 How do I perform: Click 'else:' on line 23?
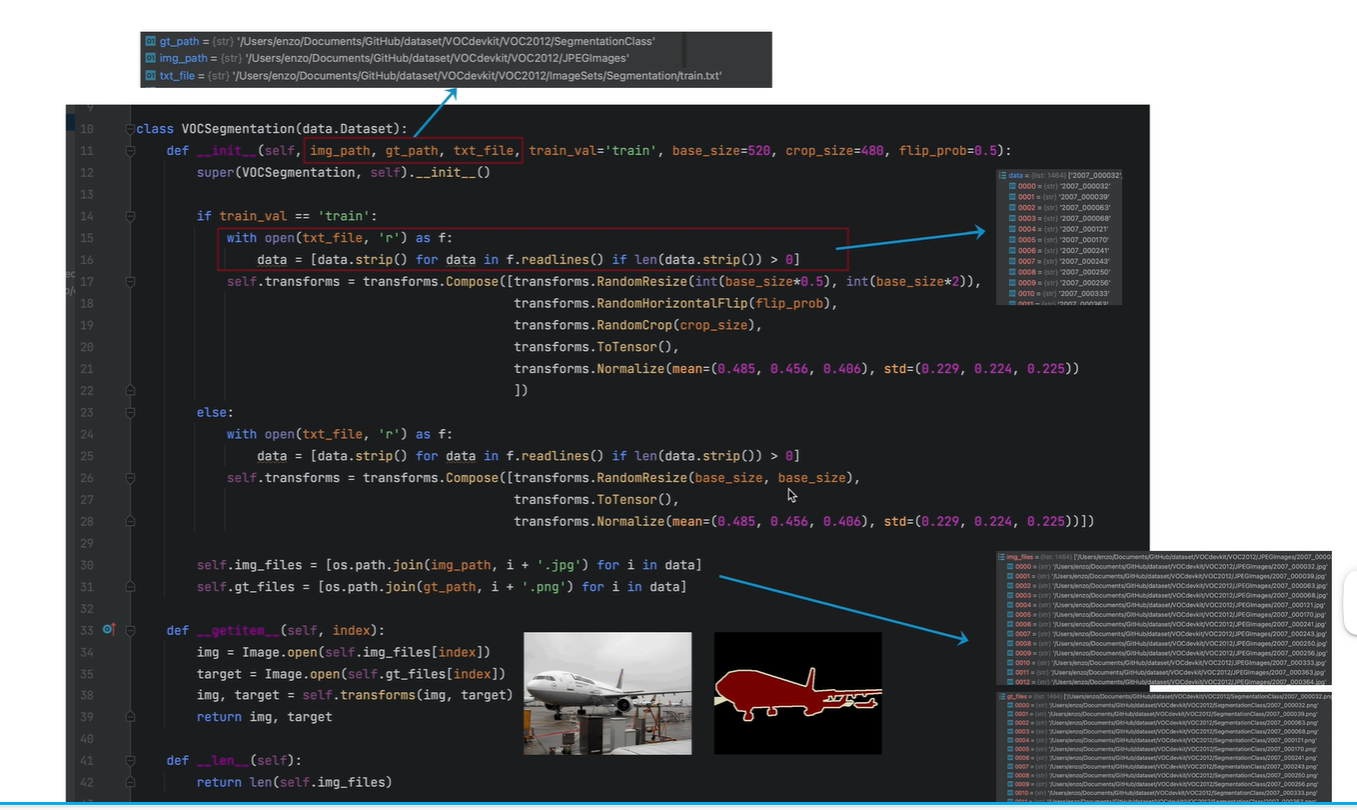point(215,412)
